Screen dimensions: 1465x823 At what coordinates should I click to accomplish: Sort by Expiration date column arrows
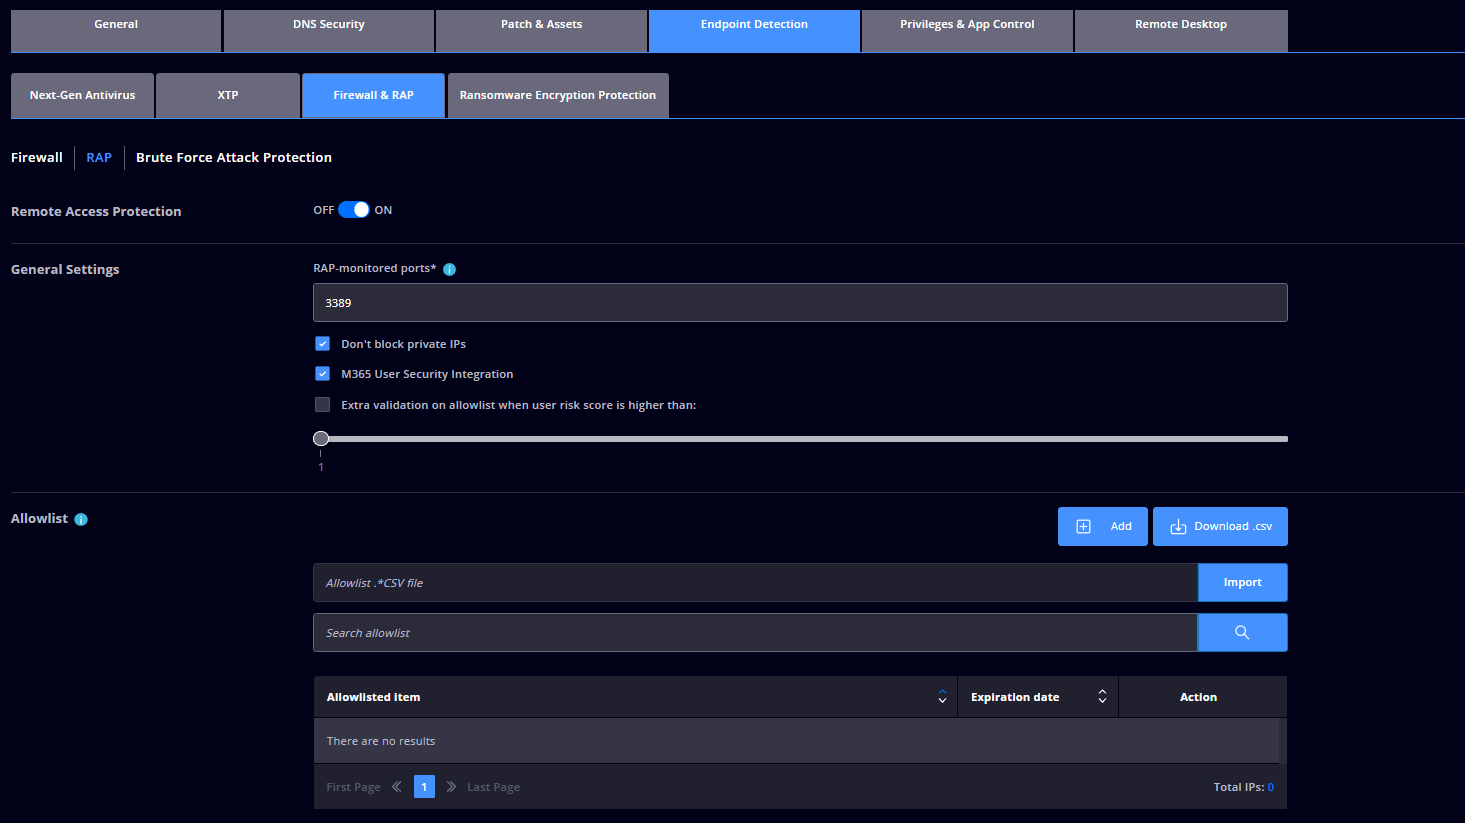click(x=1102, y=697)
